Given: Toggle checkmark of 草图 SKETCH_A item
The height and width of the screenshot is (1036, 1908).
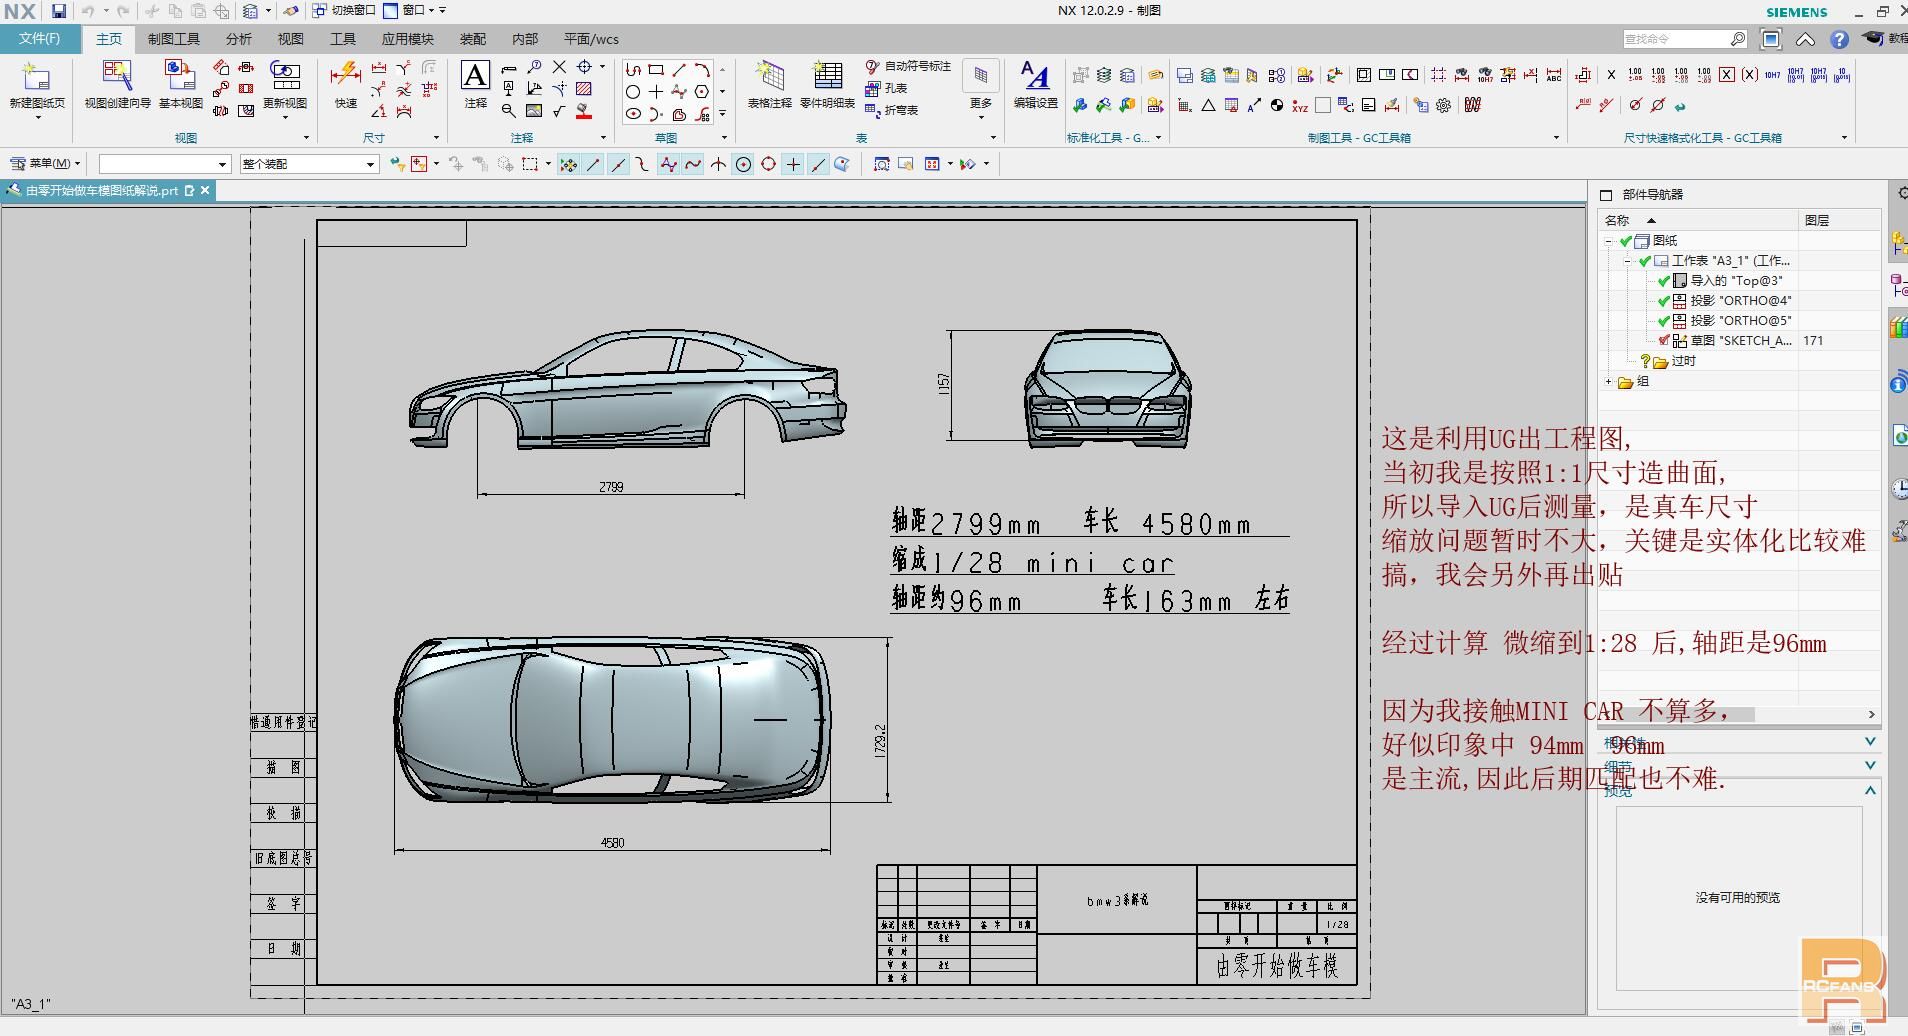Looking at the screenshot, I should [1664, 341].
